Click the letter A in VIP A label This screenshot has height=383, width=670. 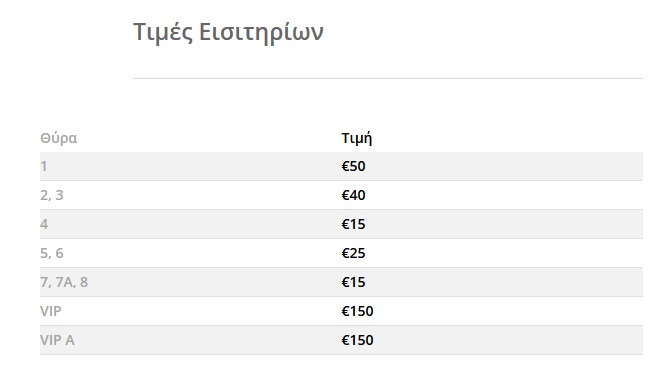point(70,340)
